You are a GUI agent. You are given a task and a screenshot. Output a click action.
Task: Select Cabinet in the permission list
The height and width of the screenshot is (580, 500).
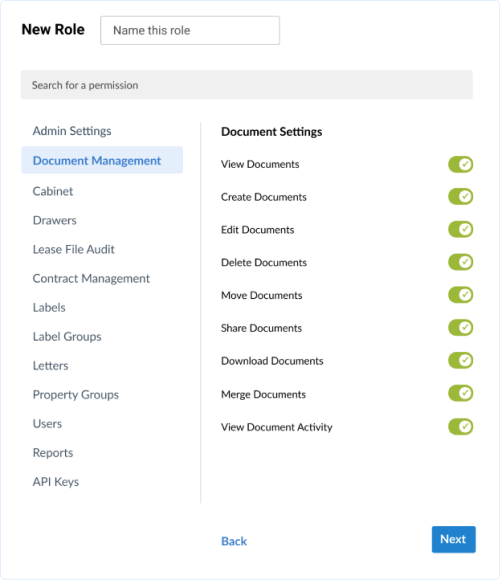(x=53, y=191)
